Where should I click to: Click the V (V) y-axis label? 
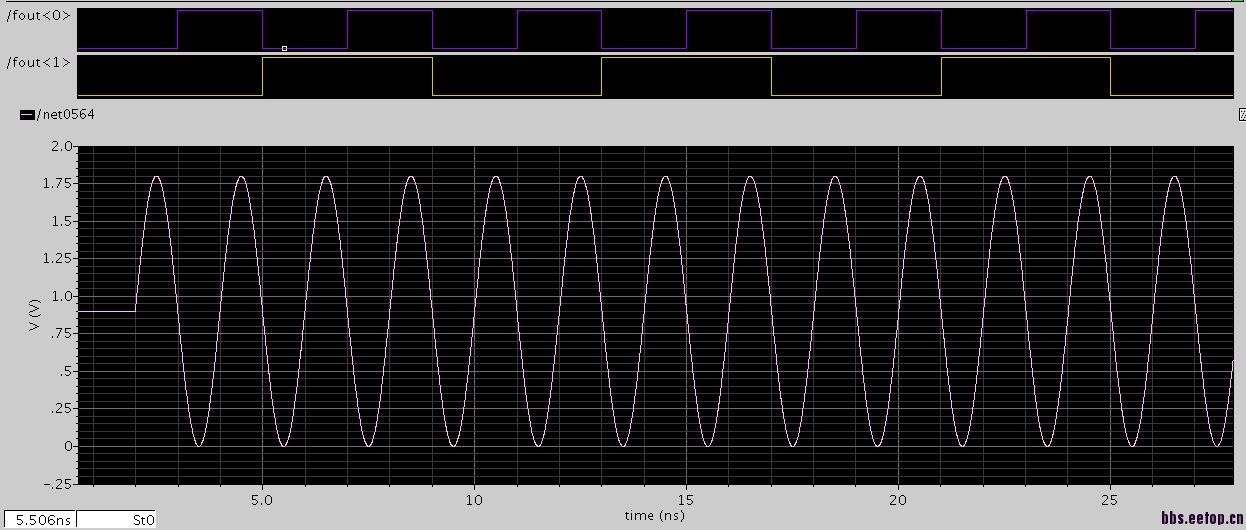pos(34,314)
